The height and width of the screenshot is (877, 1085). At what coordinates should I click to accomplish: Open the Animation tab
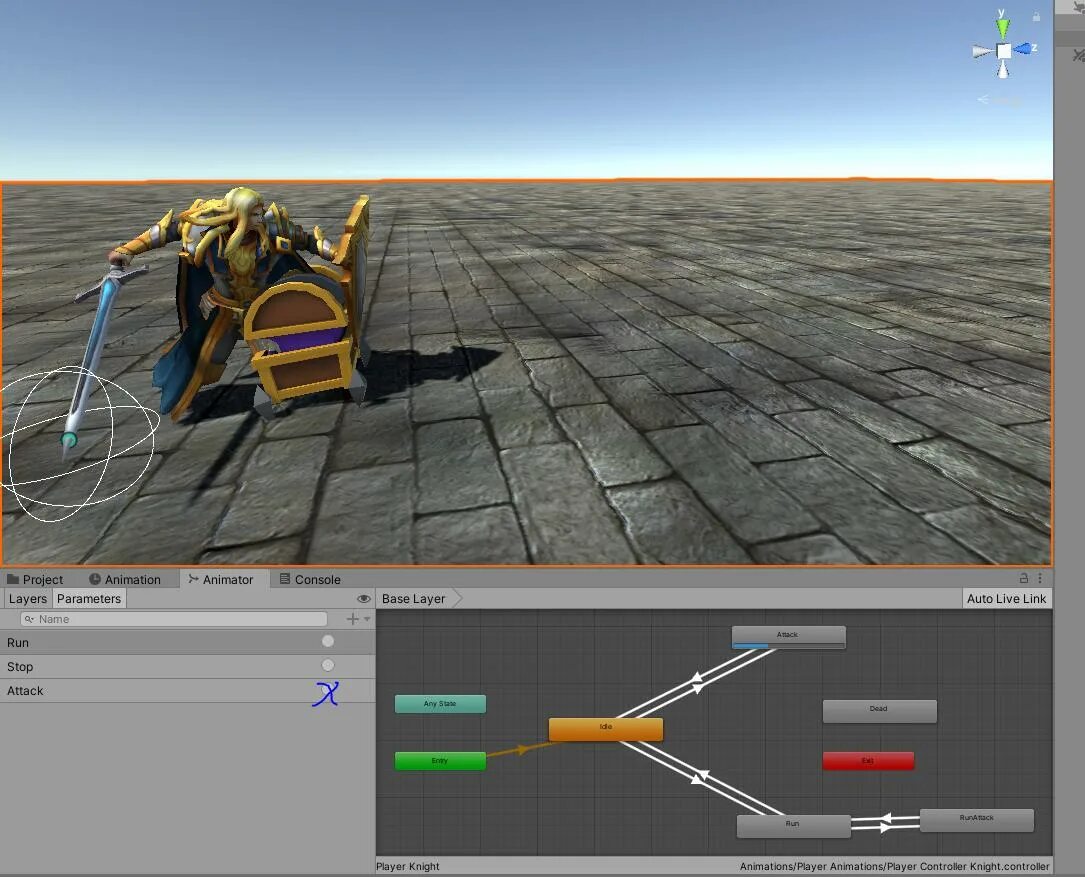click(125, 579)
